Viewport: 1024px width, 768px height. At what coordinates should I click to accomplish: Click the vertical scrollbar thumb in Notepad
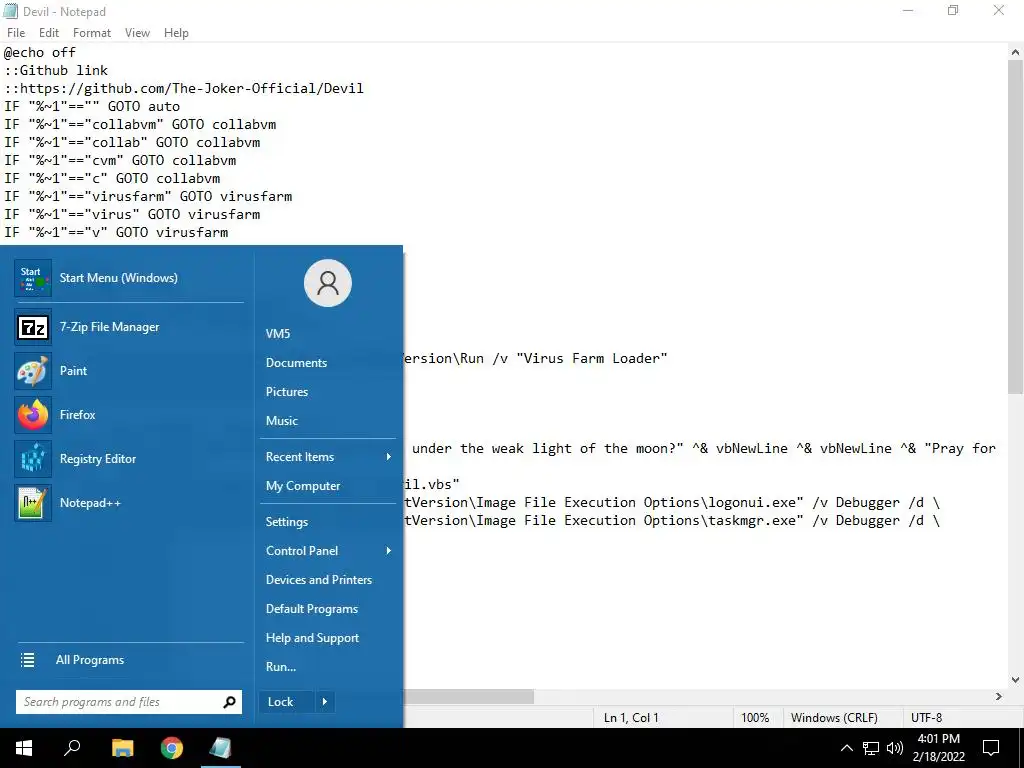coord(1015,227)
